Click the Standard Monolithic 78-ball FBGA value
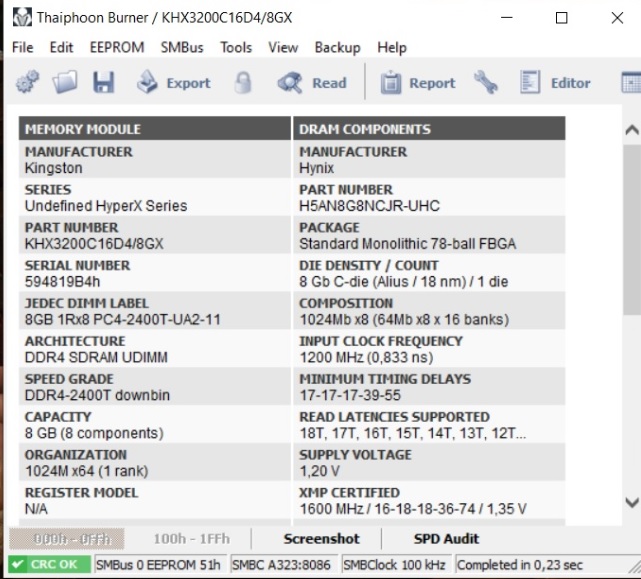This screenshot has width=641, height=579. coord(408,244)
